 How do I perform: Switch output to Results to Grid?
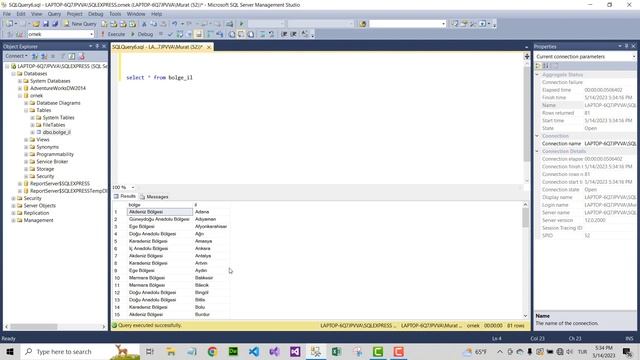click(x=241, y=34)
